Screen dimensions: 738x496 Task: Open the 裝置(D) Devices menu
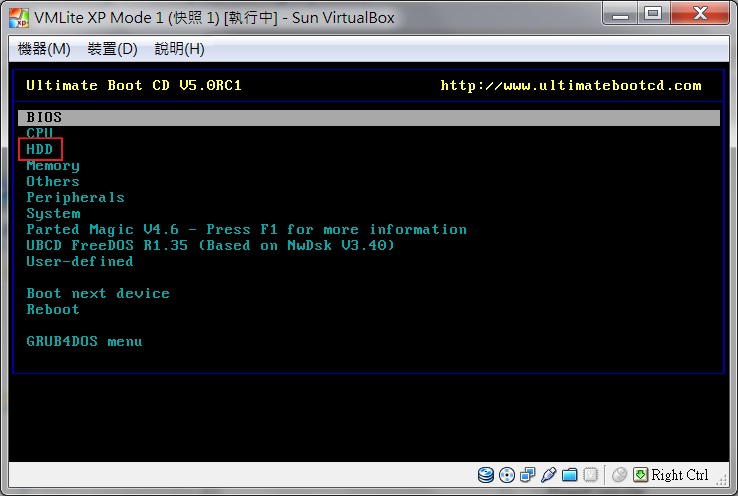(112, 49)
